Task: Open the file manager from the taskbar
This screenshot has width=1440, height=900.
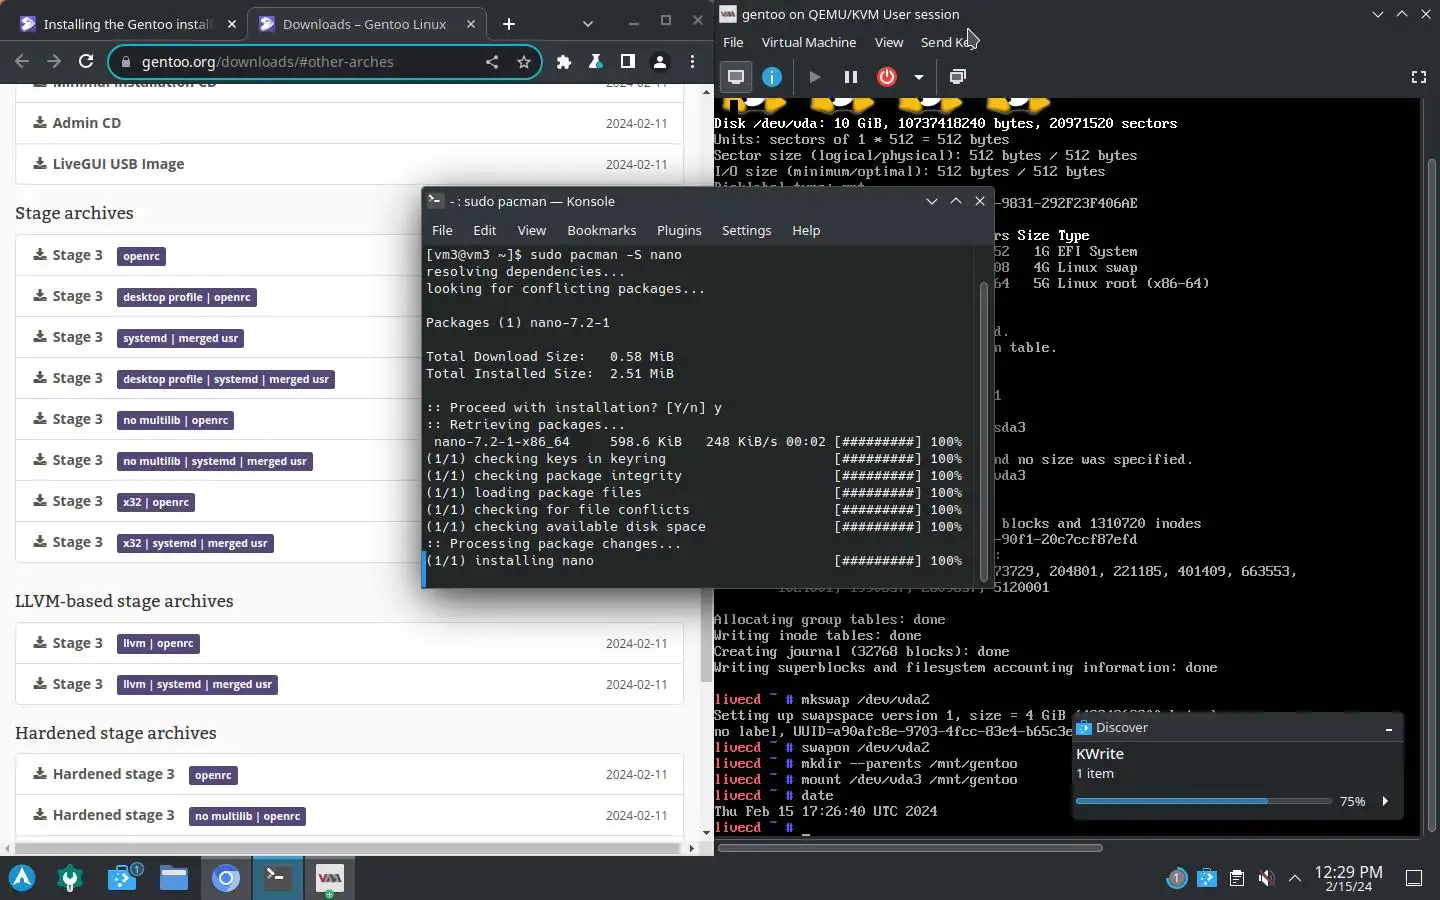Action: coord(174,878)
